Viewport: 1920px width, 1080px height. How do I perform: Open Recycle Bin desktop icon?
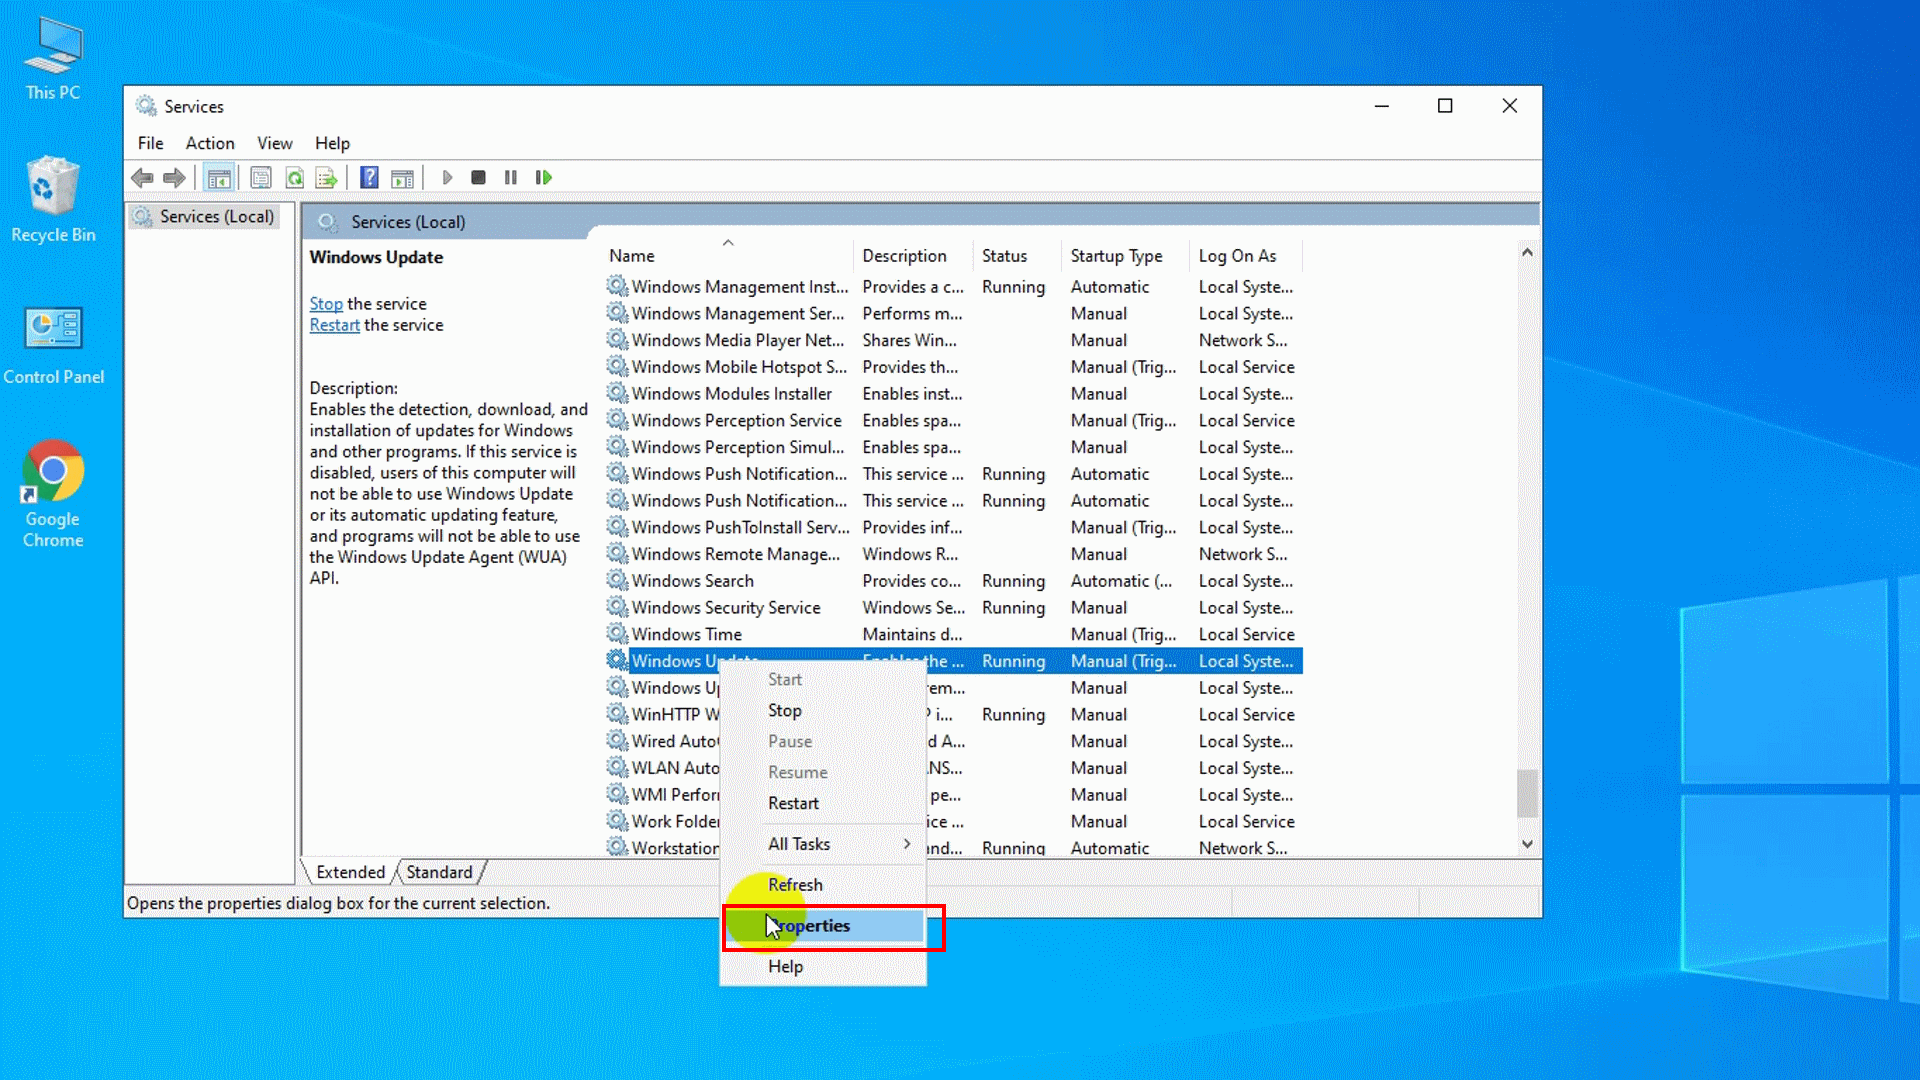click(x=53, y=200)
